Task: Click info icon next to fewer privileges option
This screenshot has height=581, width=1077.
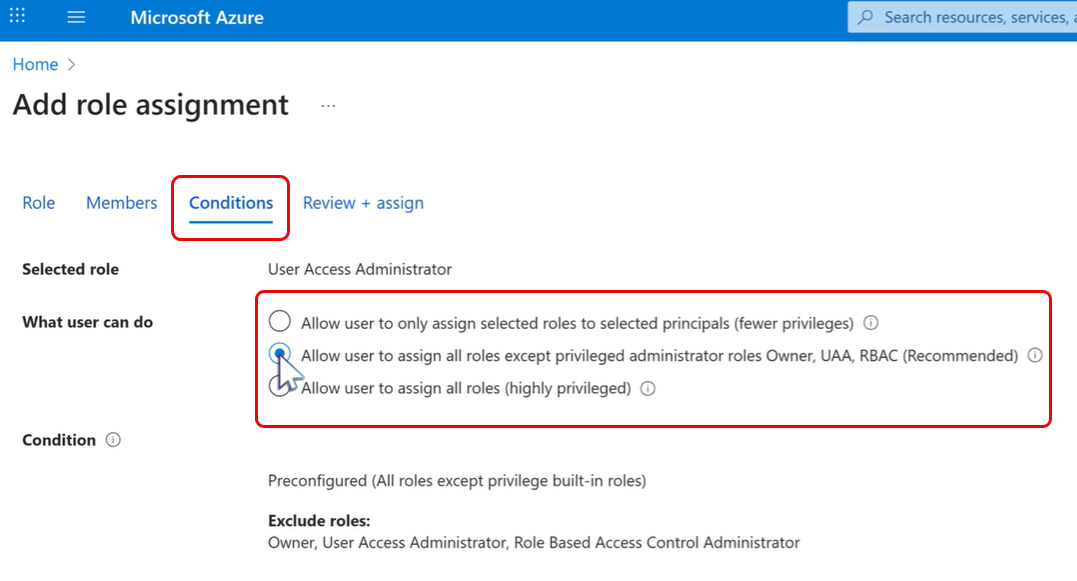Action: pos(871,323)
